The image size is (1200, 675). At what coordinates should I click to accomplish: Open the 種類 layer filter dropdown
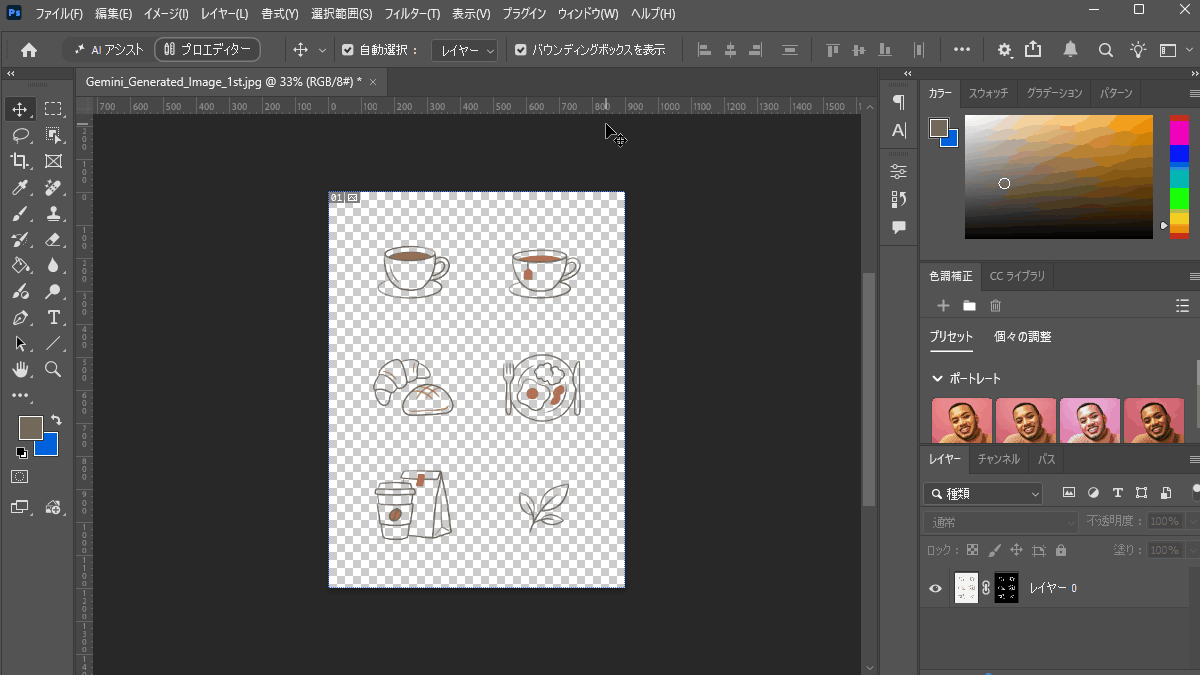tap(984, 493)
